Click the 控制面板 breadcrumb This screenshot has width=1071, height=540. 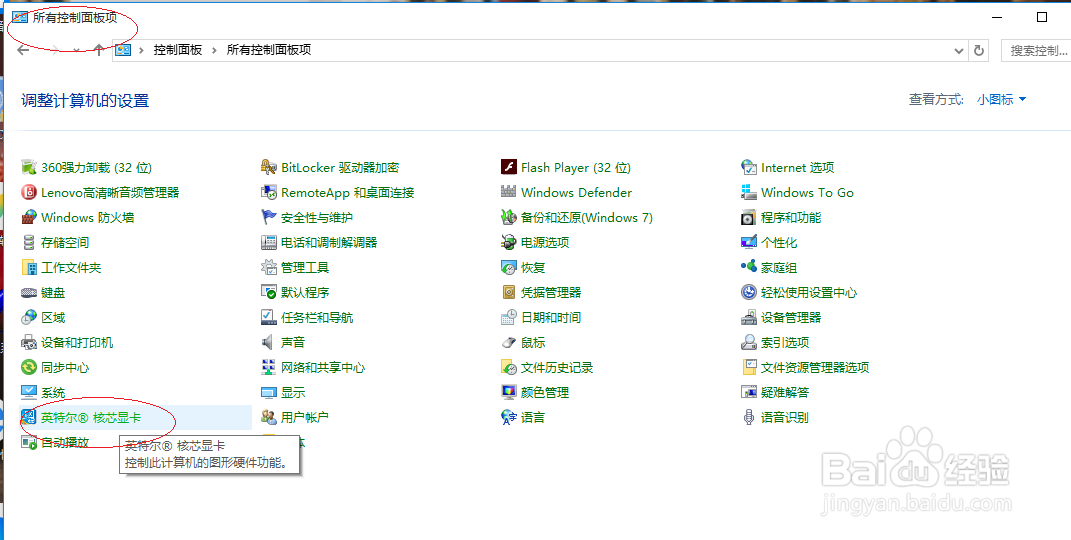click(x=178, y=50)
